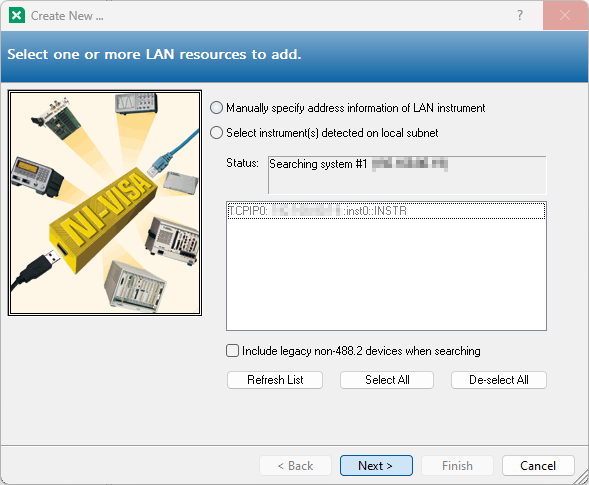
Task: Select Manually specify address information radio
Action: [x=216, y=108]
